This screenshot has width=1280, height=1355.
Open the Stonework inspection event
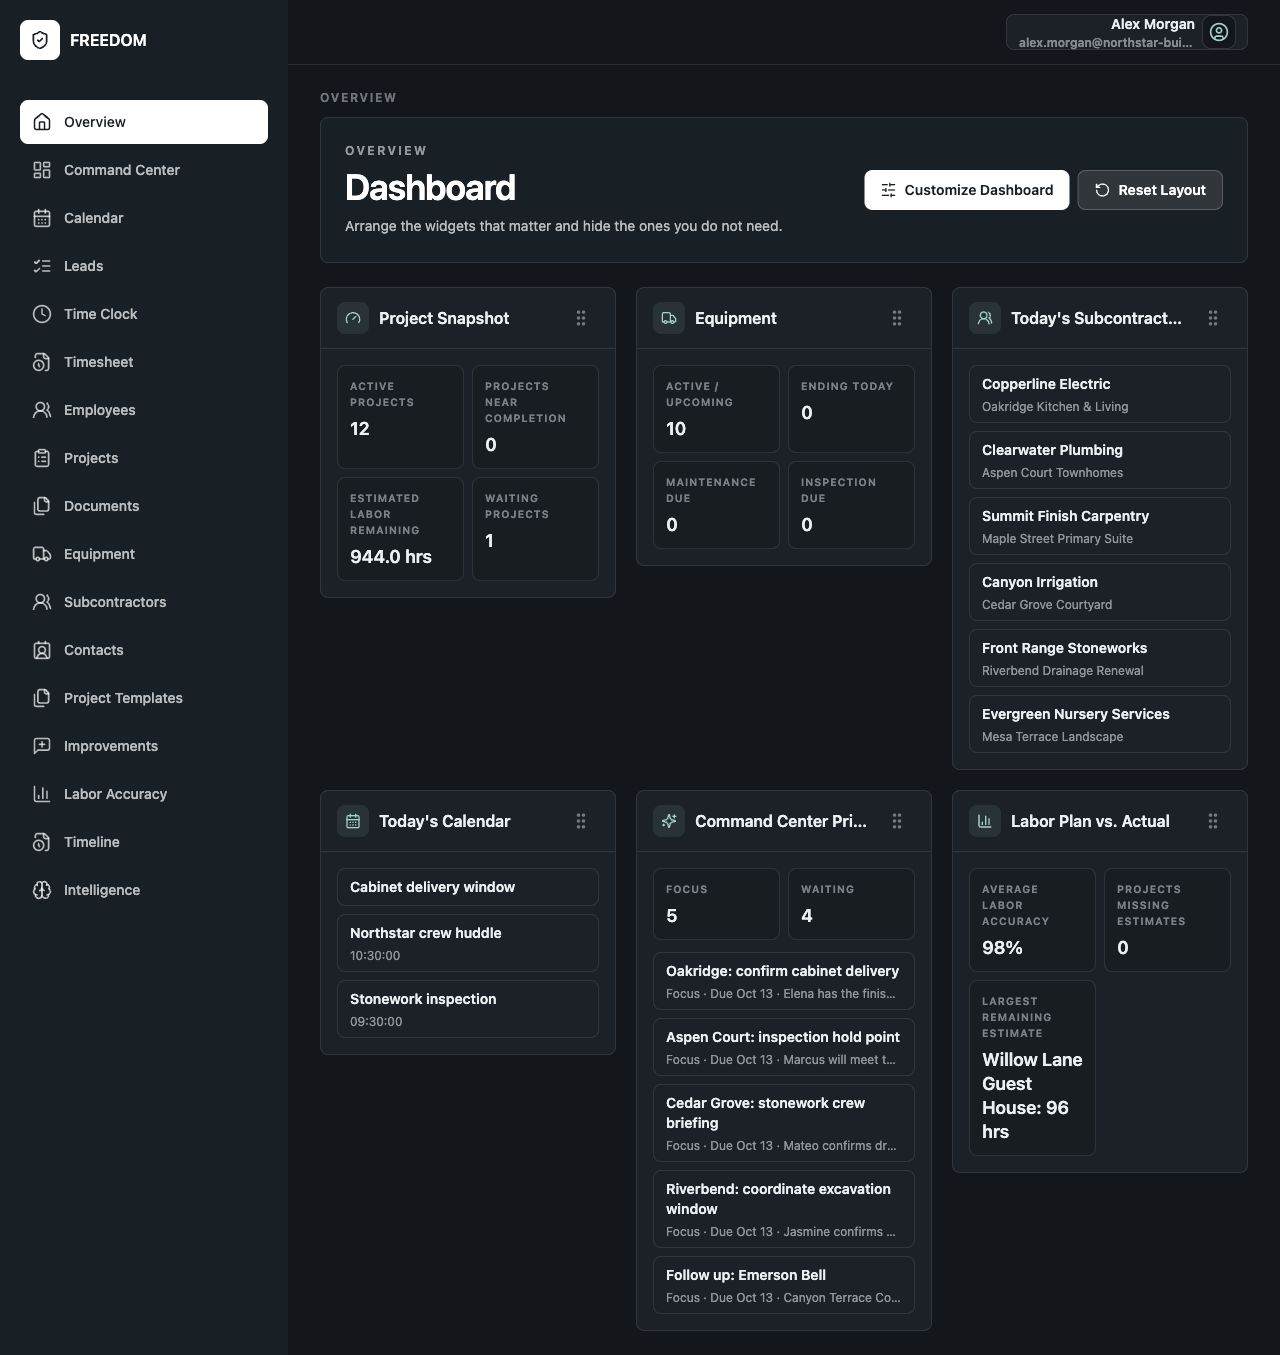468,1009
